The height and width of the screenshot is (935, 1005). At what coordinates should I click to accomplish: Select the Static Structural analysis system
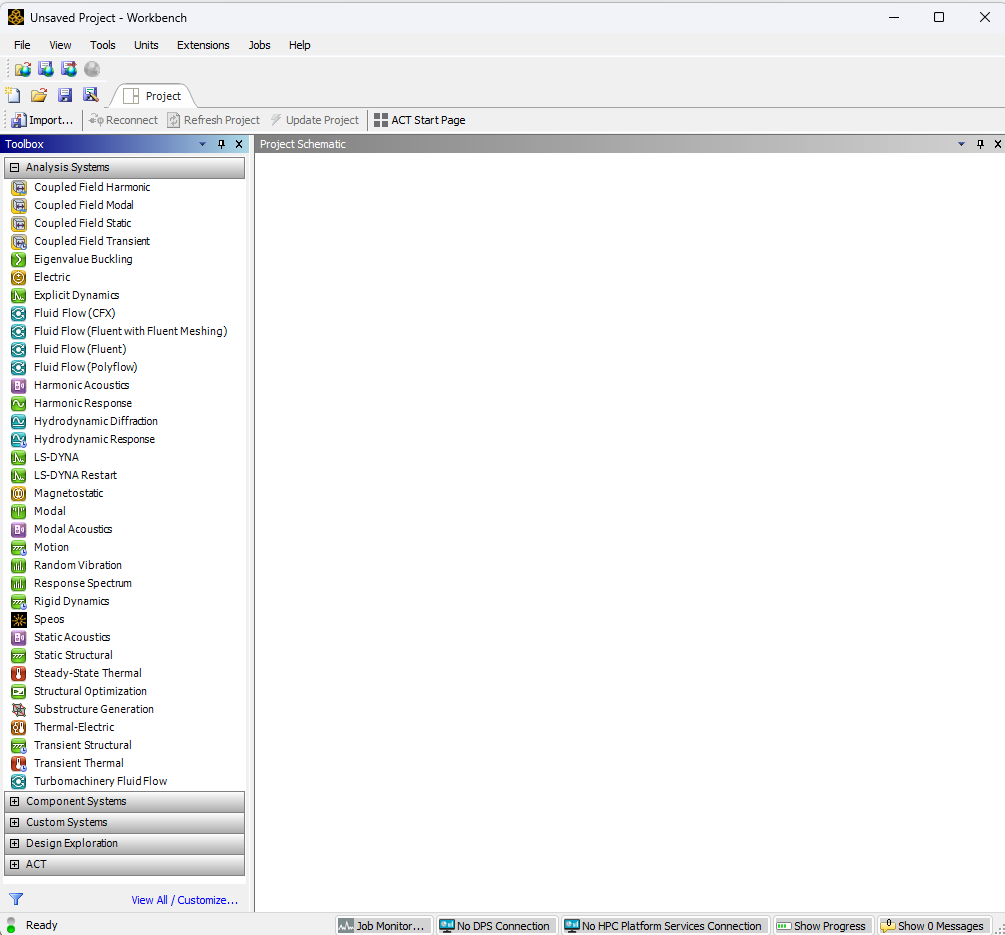[x=73, y=655]
